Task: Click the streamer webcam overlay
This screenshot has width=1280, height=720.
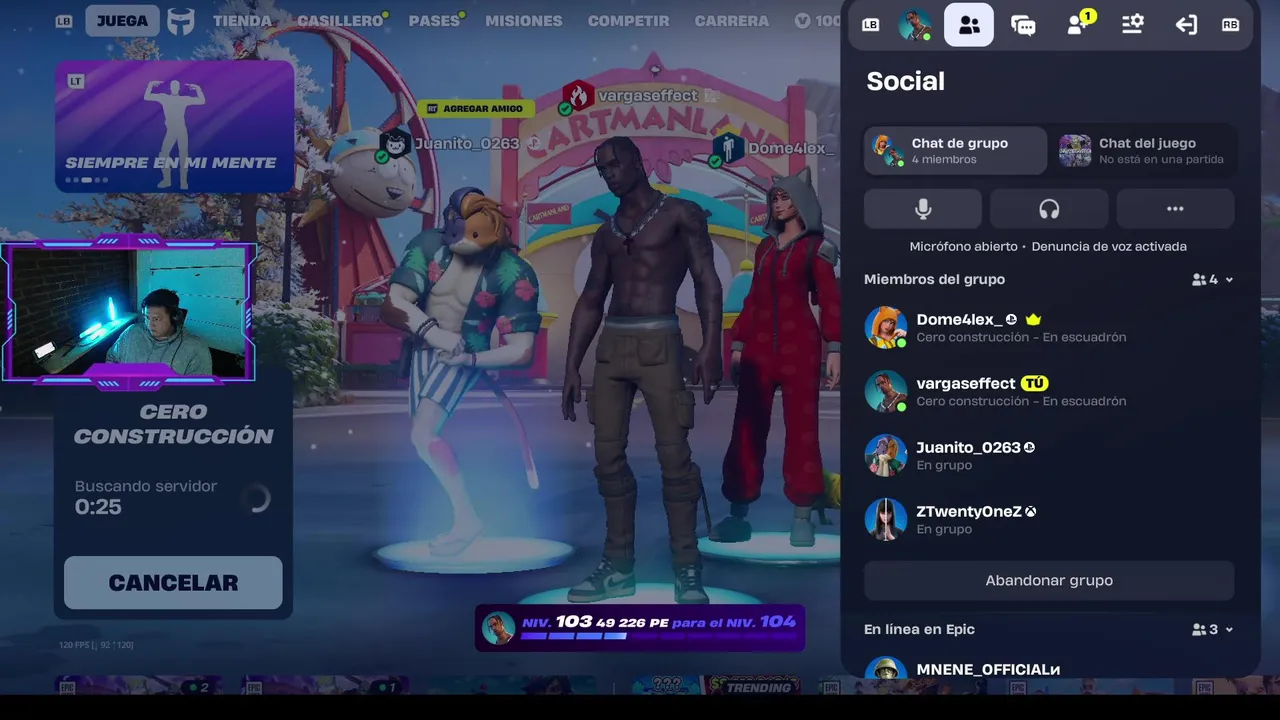Action: (128, 313)
